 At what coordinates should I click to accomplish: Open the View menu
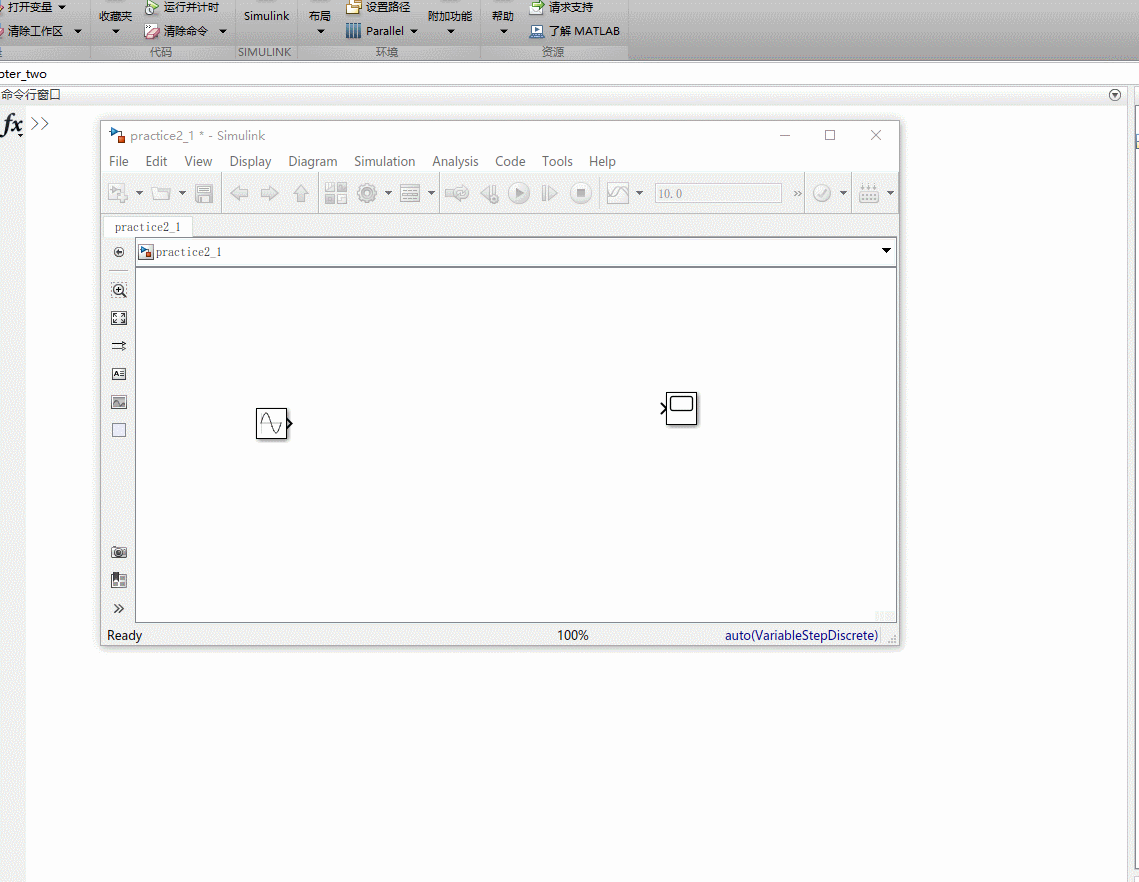[x=198, y=161]
